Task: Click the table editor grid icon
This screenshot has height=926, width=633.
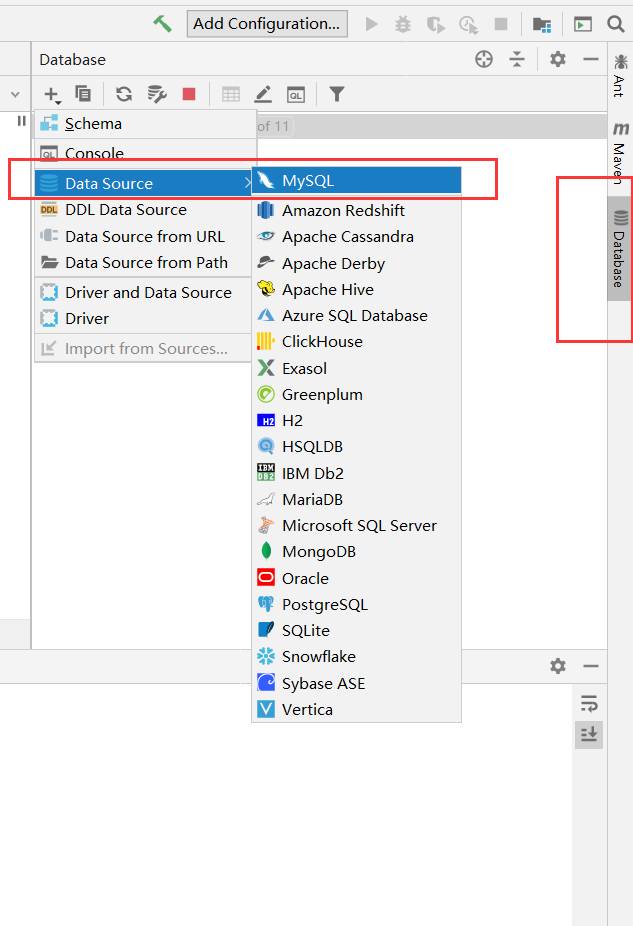Action: 231,94
